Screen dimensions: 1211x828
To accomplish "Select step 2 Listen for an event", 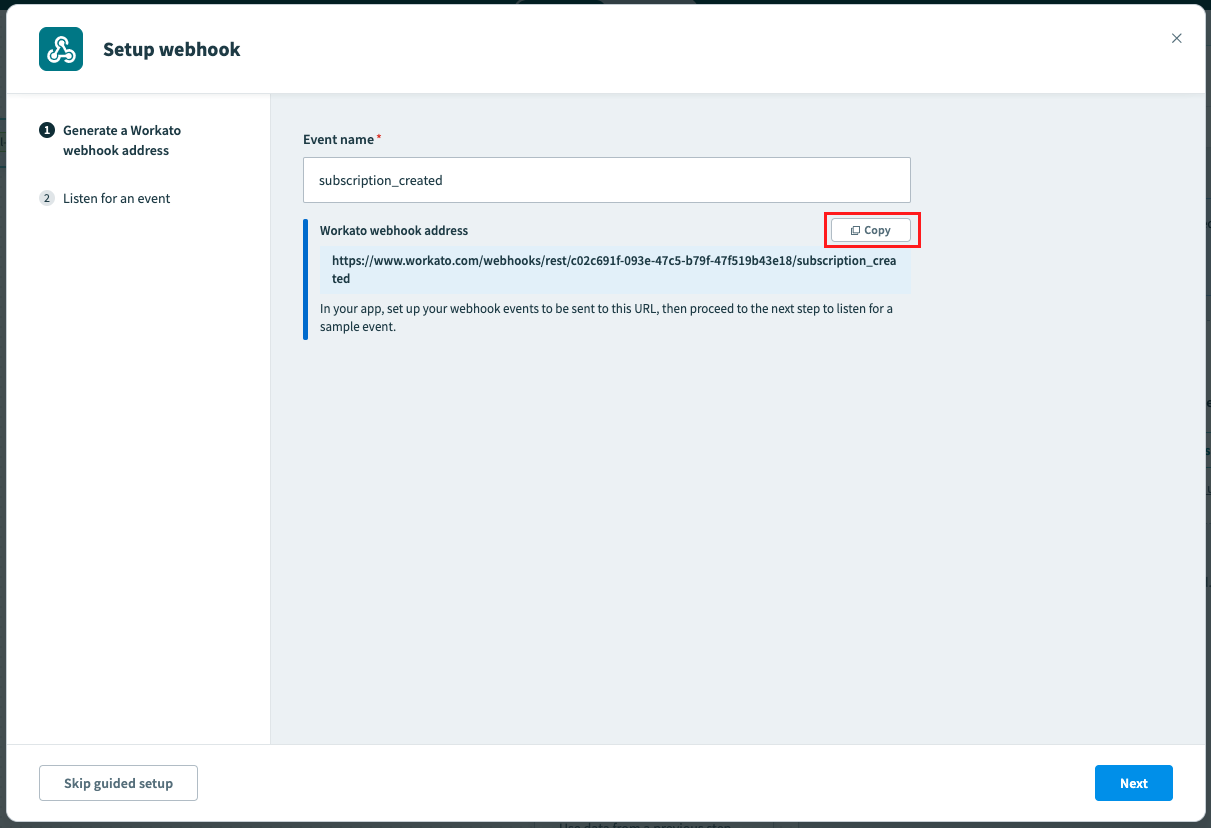I will (x=105, y=198).
